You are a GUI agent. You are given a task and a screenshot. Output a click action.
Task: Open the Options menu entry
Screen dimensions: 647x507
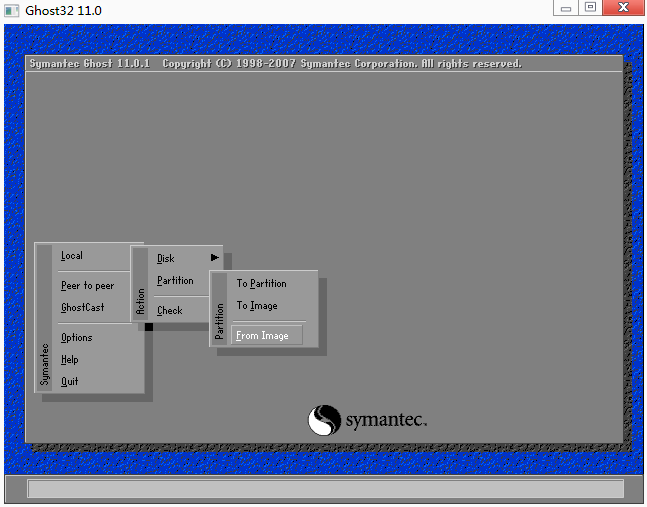pyautogui.click(x=77, y=337)
